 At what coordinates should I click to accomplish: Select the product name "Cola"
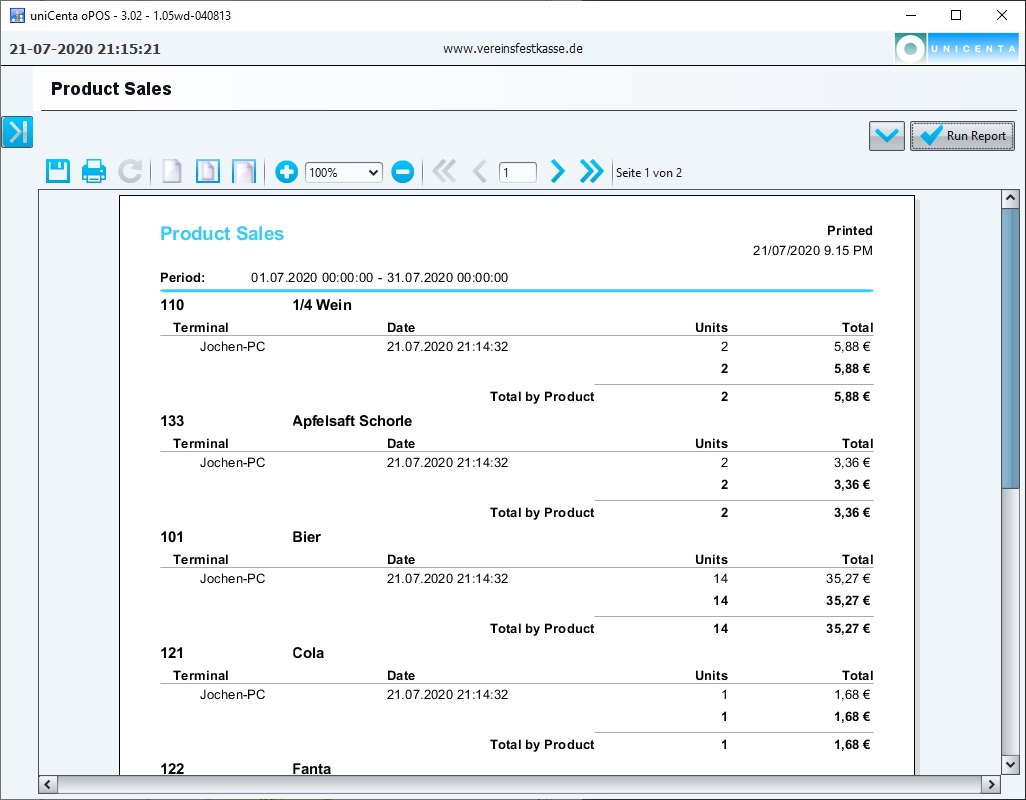(x=308, y=653)
